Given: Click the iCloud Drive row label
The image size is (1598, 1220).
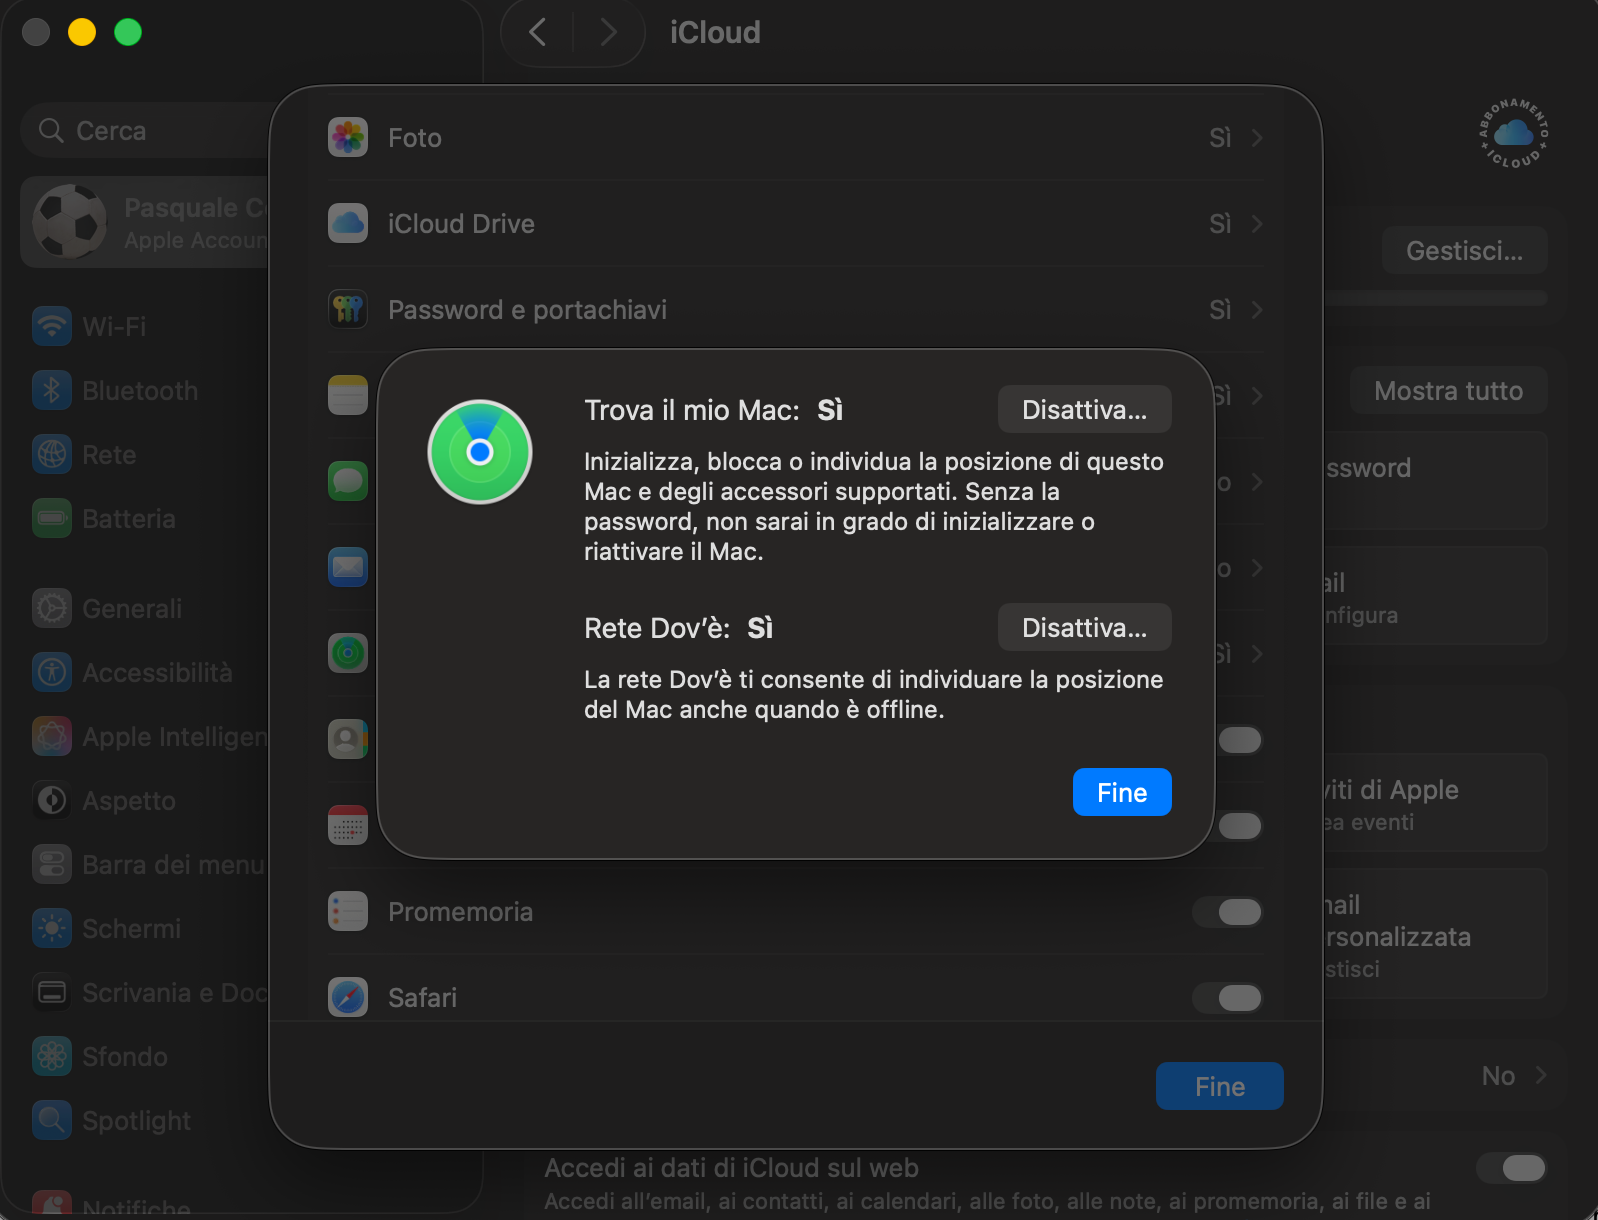Looking at the screenshot, I should point(461,224).
